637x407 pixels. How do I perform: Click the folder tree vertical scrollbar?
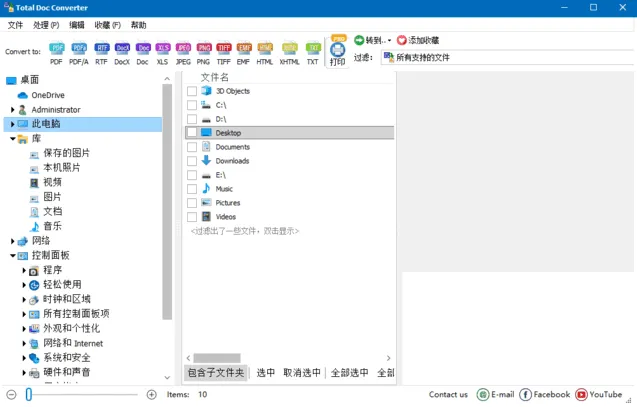tap(167, 202)
